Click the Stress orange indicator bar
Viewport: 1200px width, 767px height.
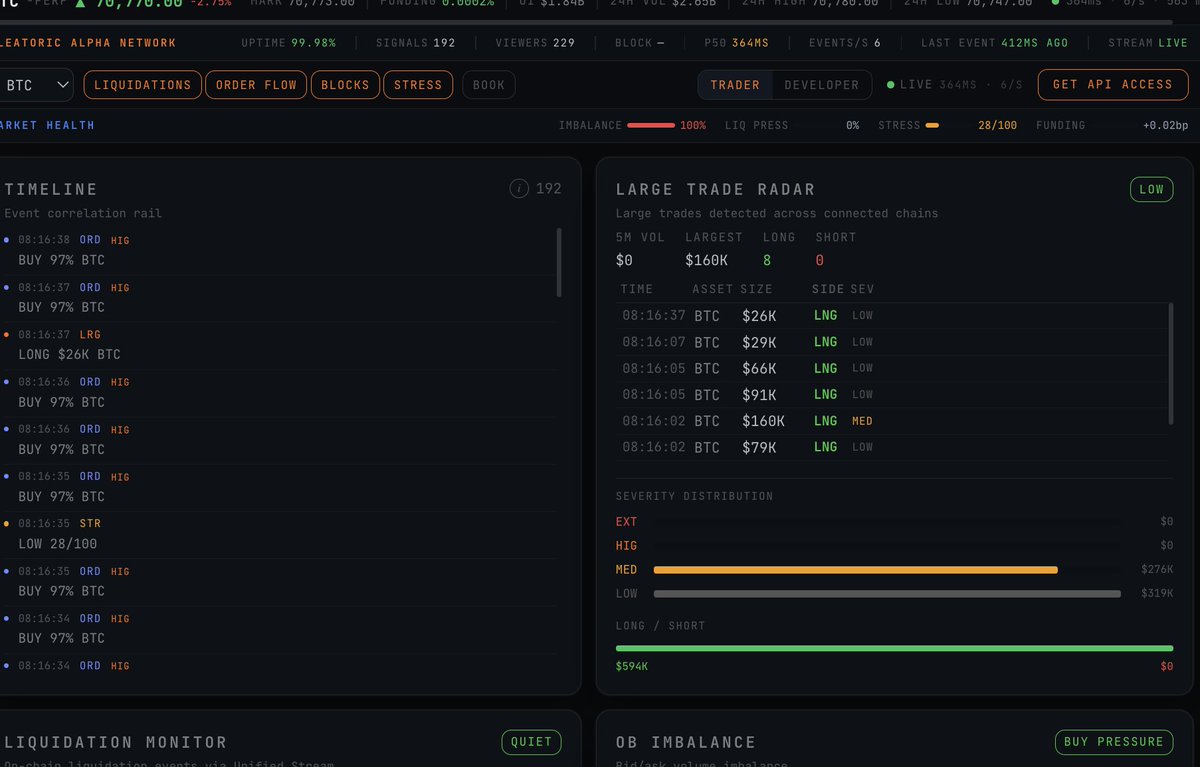coord(932,125)
